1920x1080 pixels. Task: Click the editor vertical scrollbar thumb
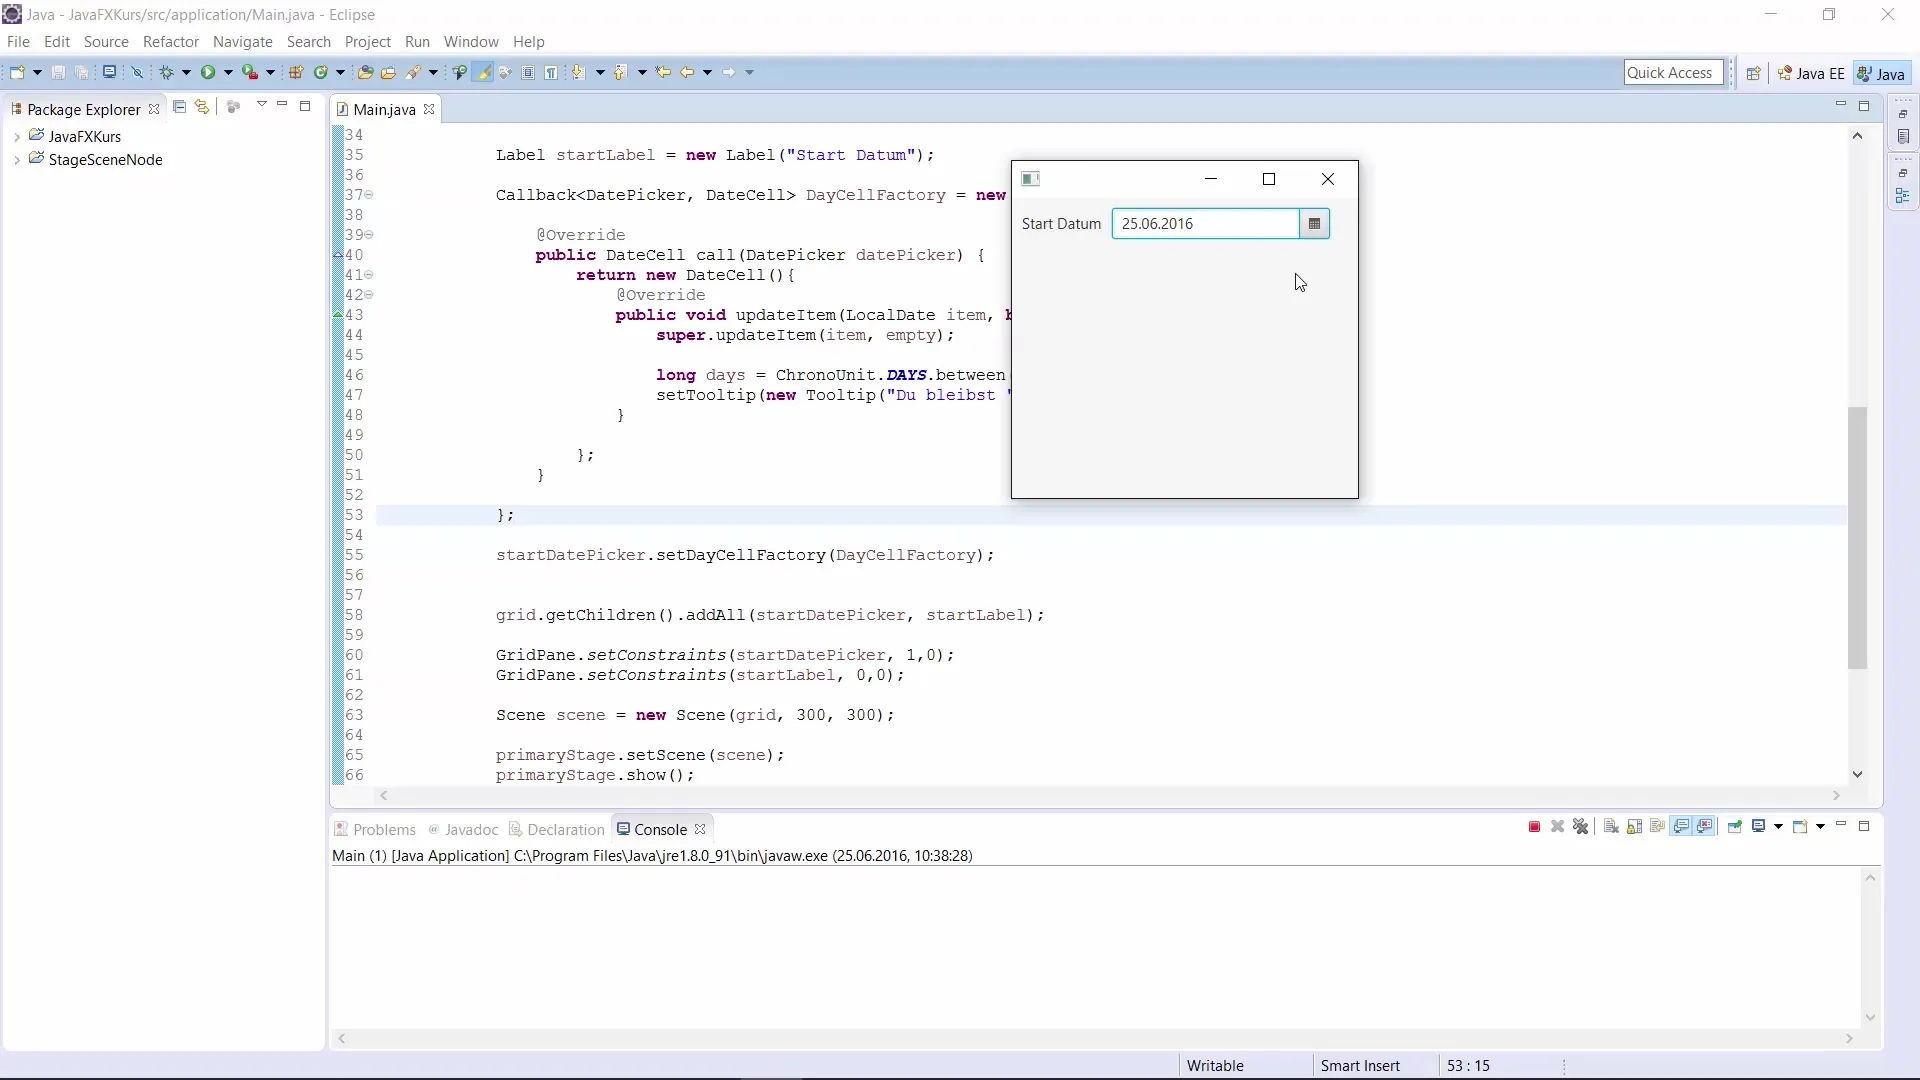(x=1857, y=537)
